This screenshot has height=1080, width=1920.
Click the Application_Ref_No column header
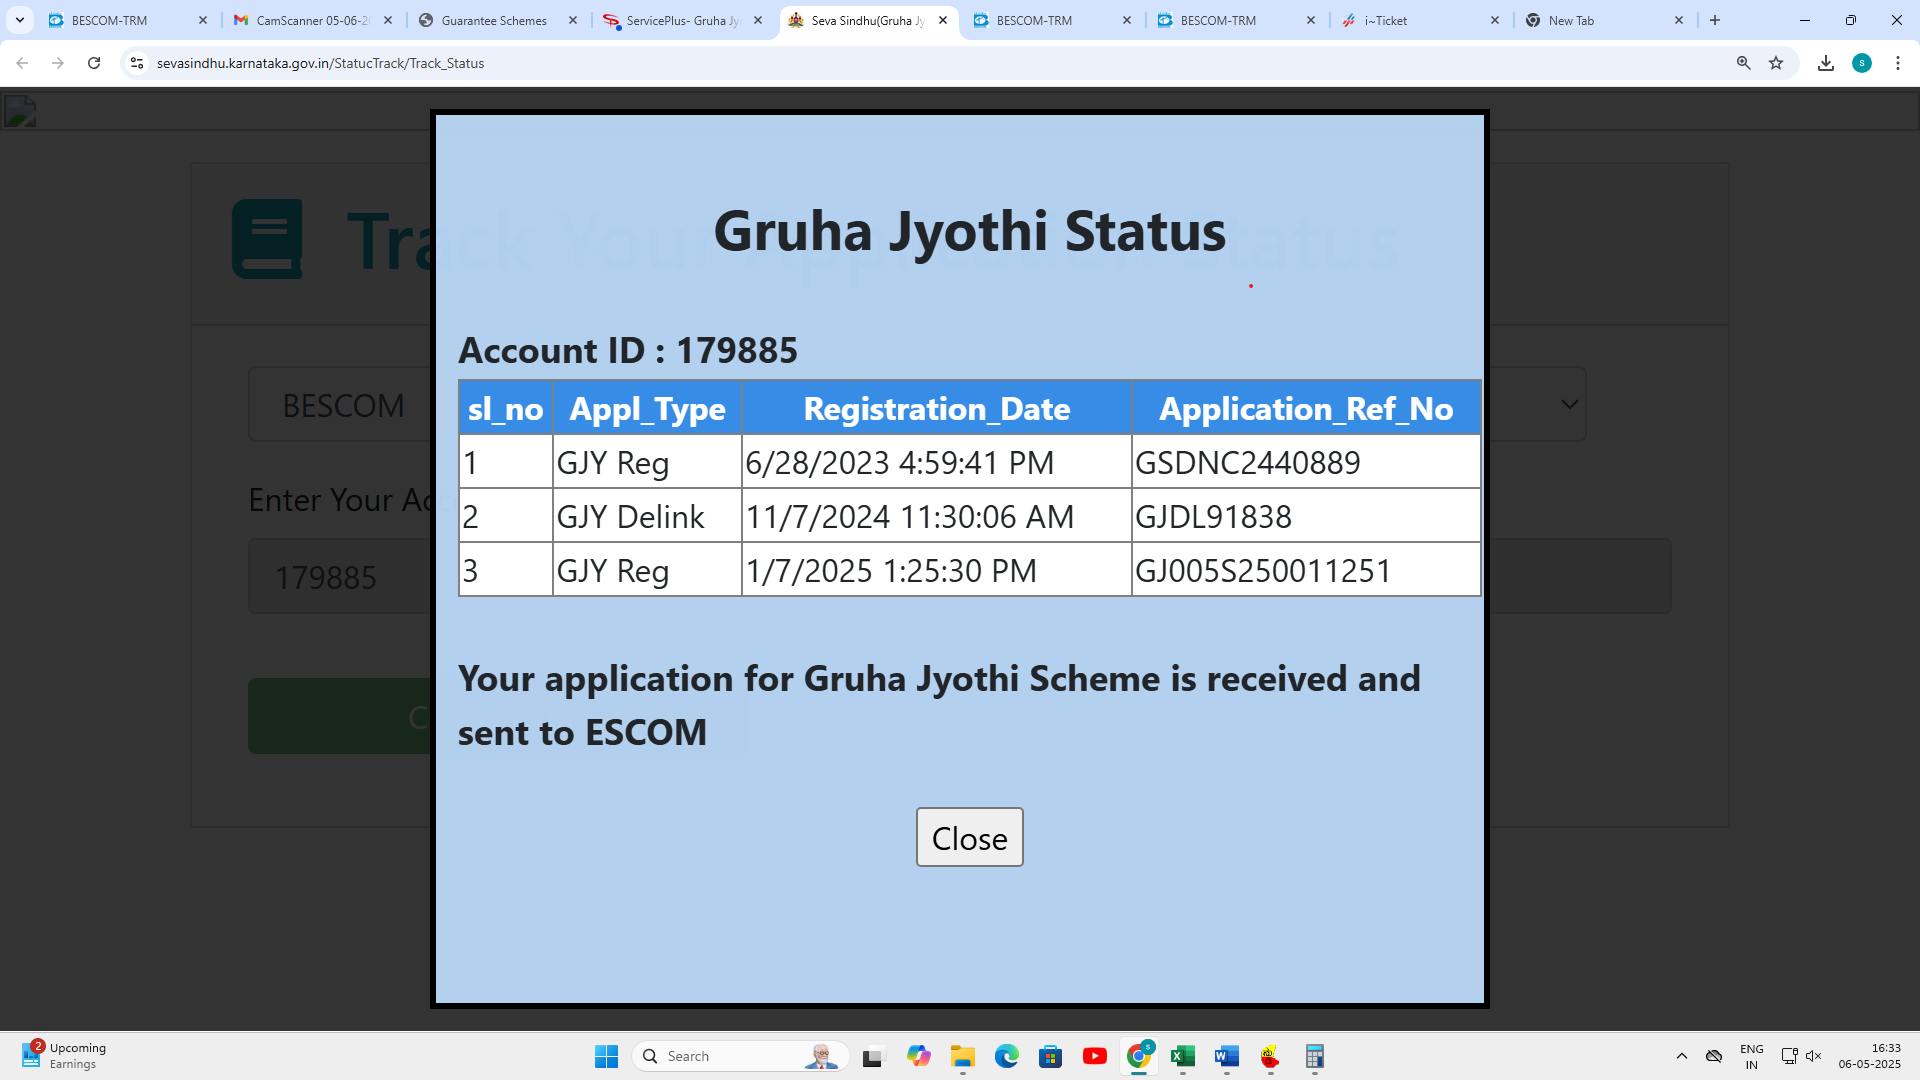pyautogui.click(x=1306, y=408)
